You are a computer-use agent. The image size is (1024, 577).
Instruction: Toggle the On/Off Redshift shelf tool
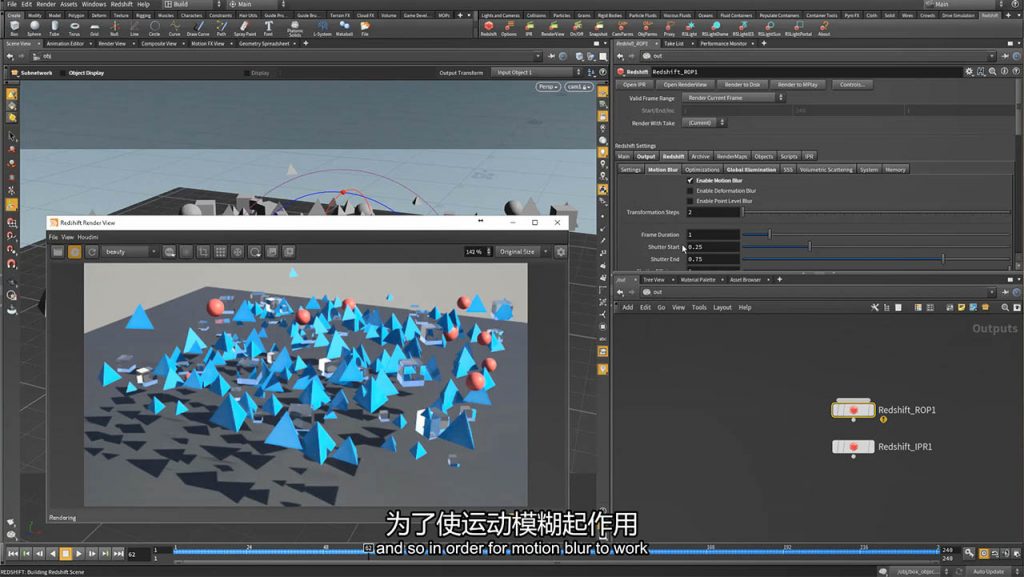click(577, 28)
